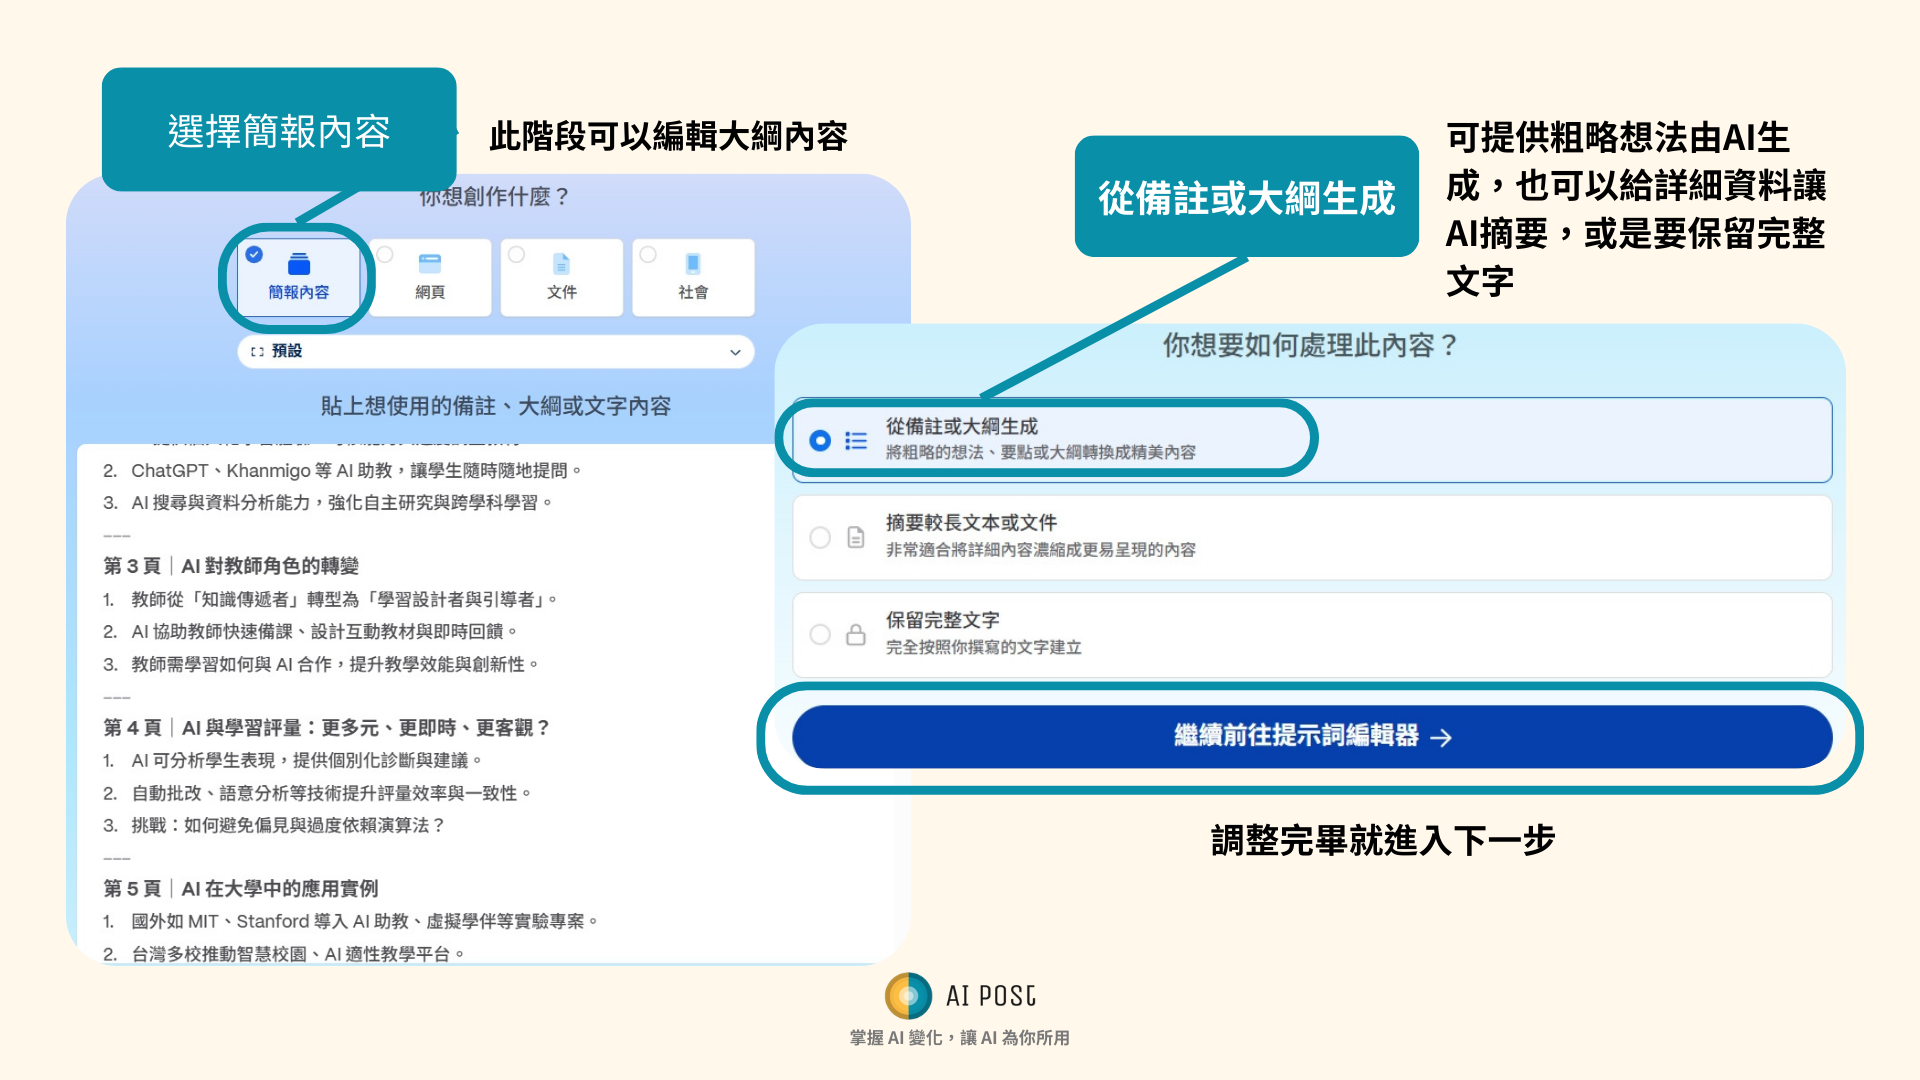Choose the 網頁 content type card

pos(430,278)
